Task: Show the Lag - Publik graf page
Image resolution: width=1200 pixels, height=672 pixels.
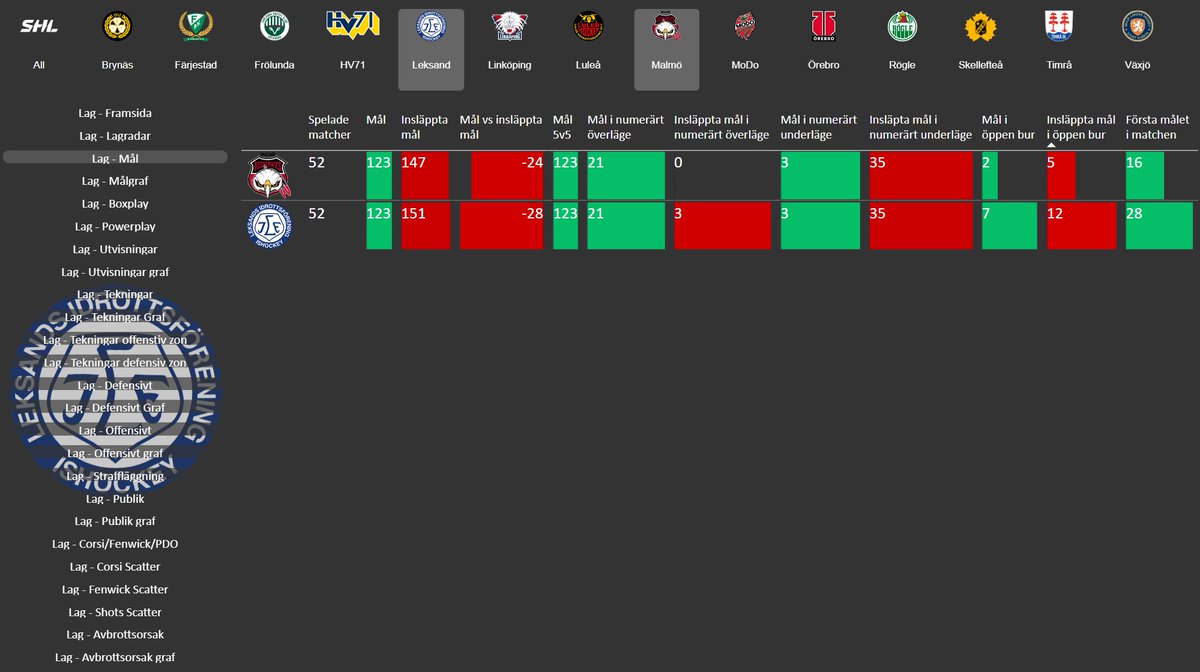Action: (115, 521)
